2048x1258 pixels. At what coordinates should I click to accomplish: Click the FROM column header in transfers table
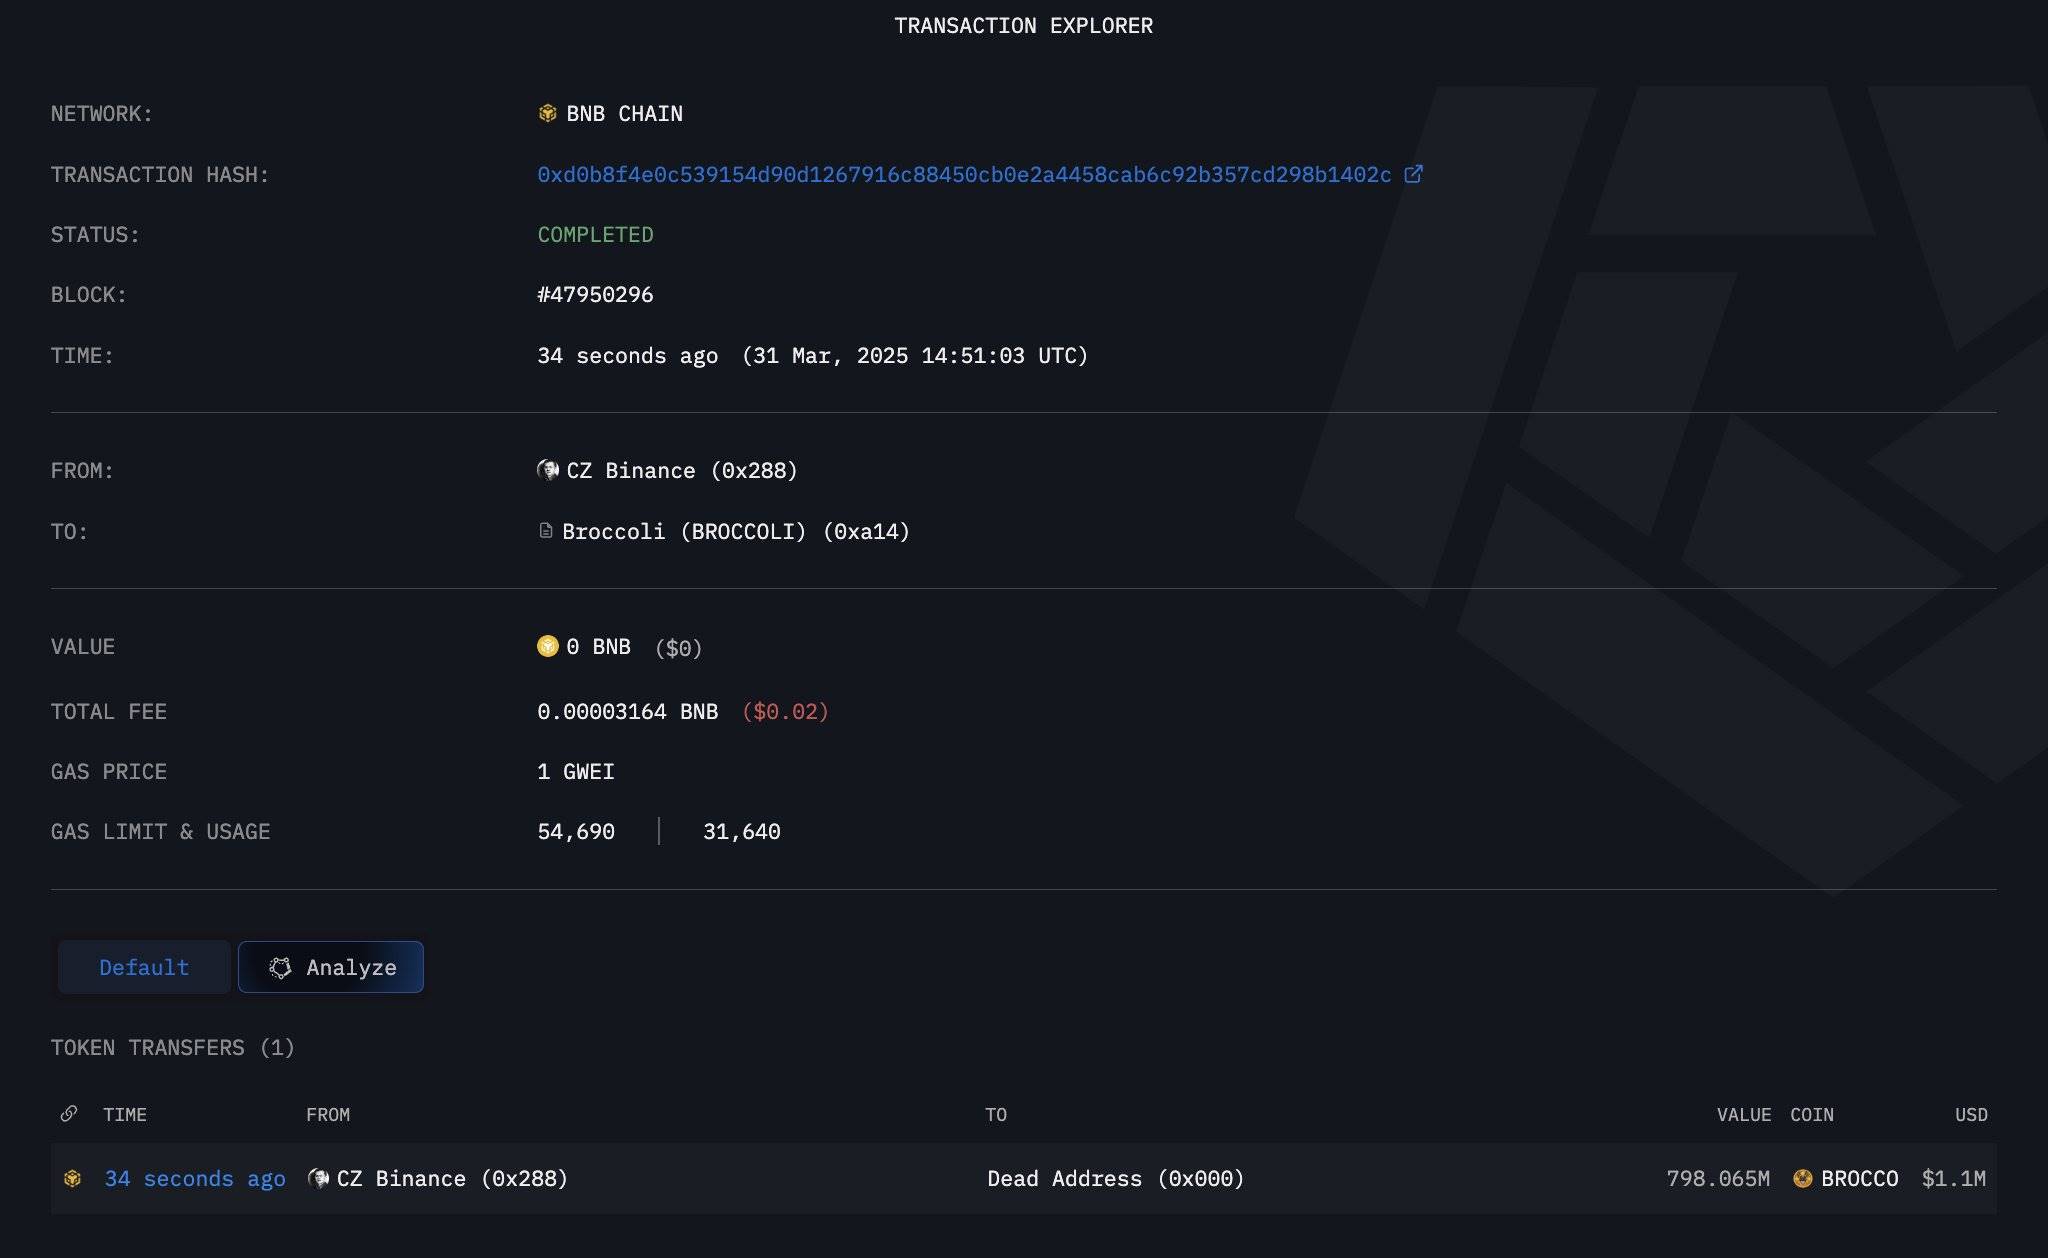coord(328,1114)
